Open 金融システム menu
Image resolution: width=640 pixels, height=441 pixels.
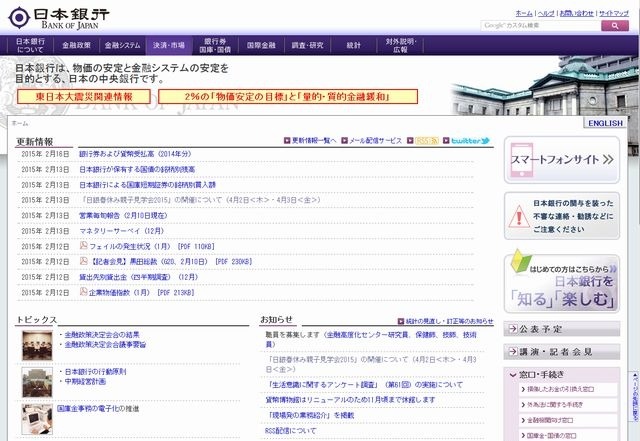122,45
